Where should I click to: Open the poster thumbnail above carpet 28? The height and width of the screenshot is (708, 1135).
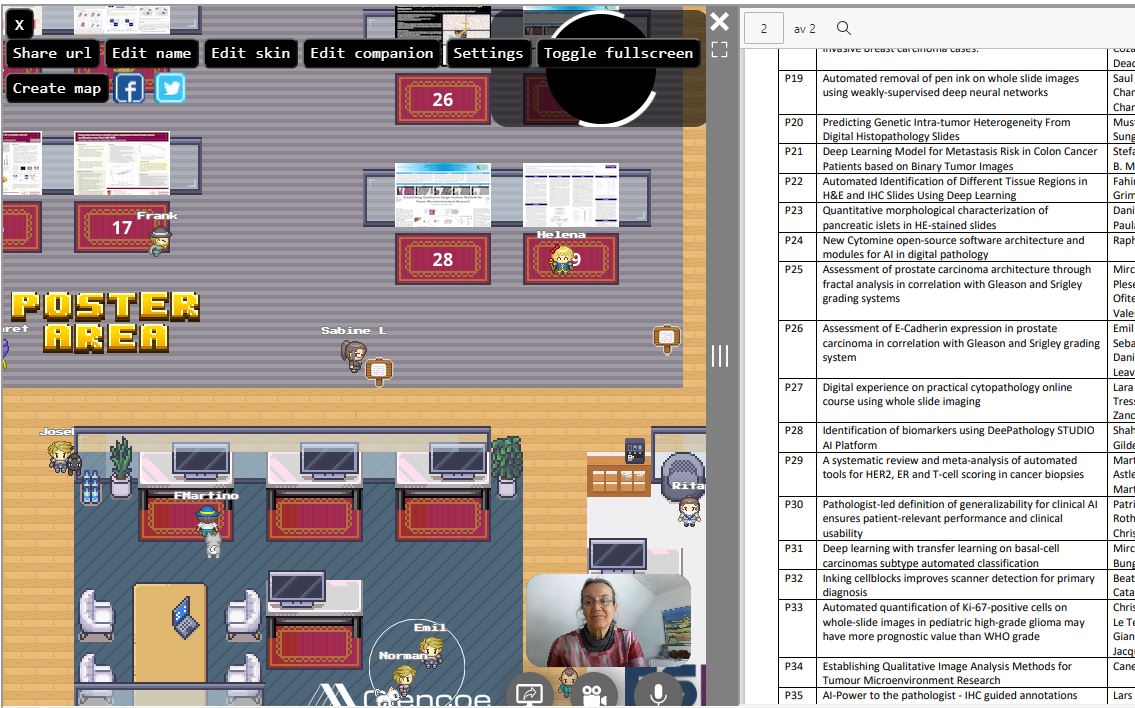[x=443, y=195]
